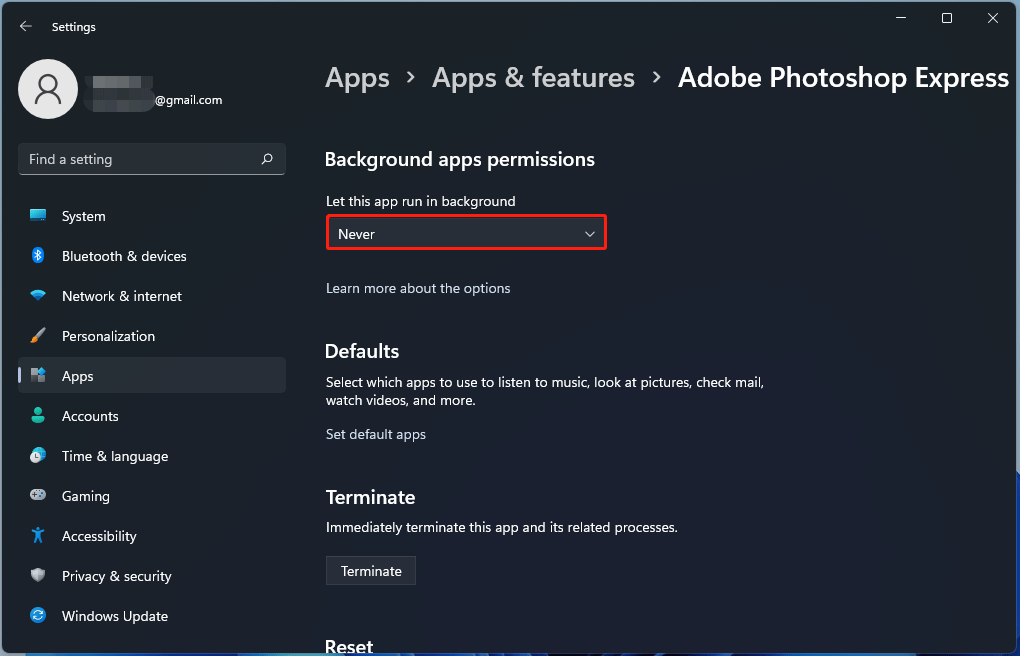
Task: Open Windows Update page
Action: [152, 616]
